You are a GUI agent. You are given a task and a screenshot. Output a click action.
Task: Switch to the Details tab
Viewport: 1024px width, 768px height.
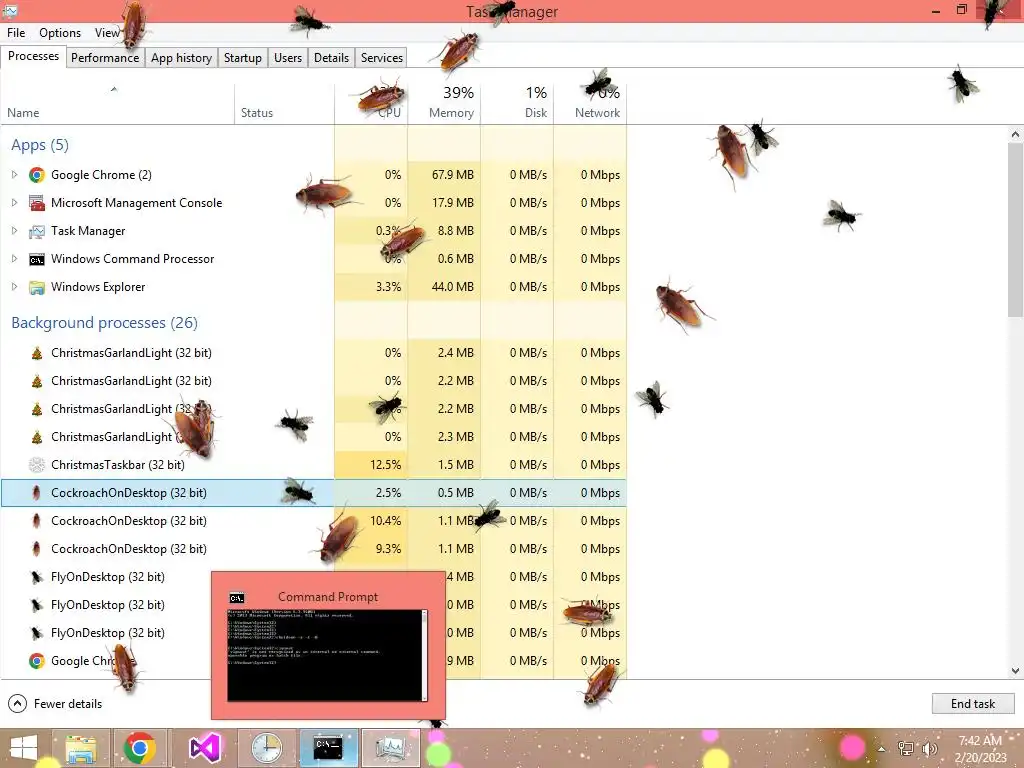(x=332, y=57)
